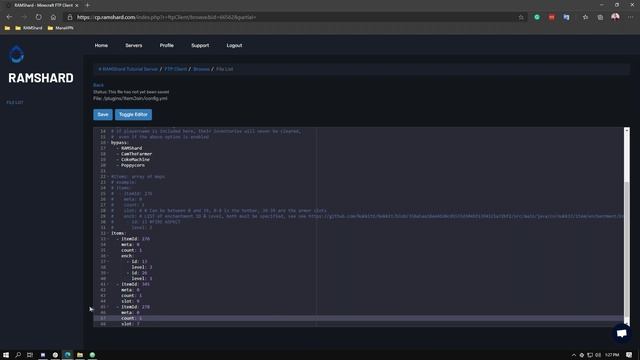Open the Windows Start menu
640x360 pixels.
coord(6,355)
